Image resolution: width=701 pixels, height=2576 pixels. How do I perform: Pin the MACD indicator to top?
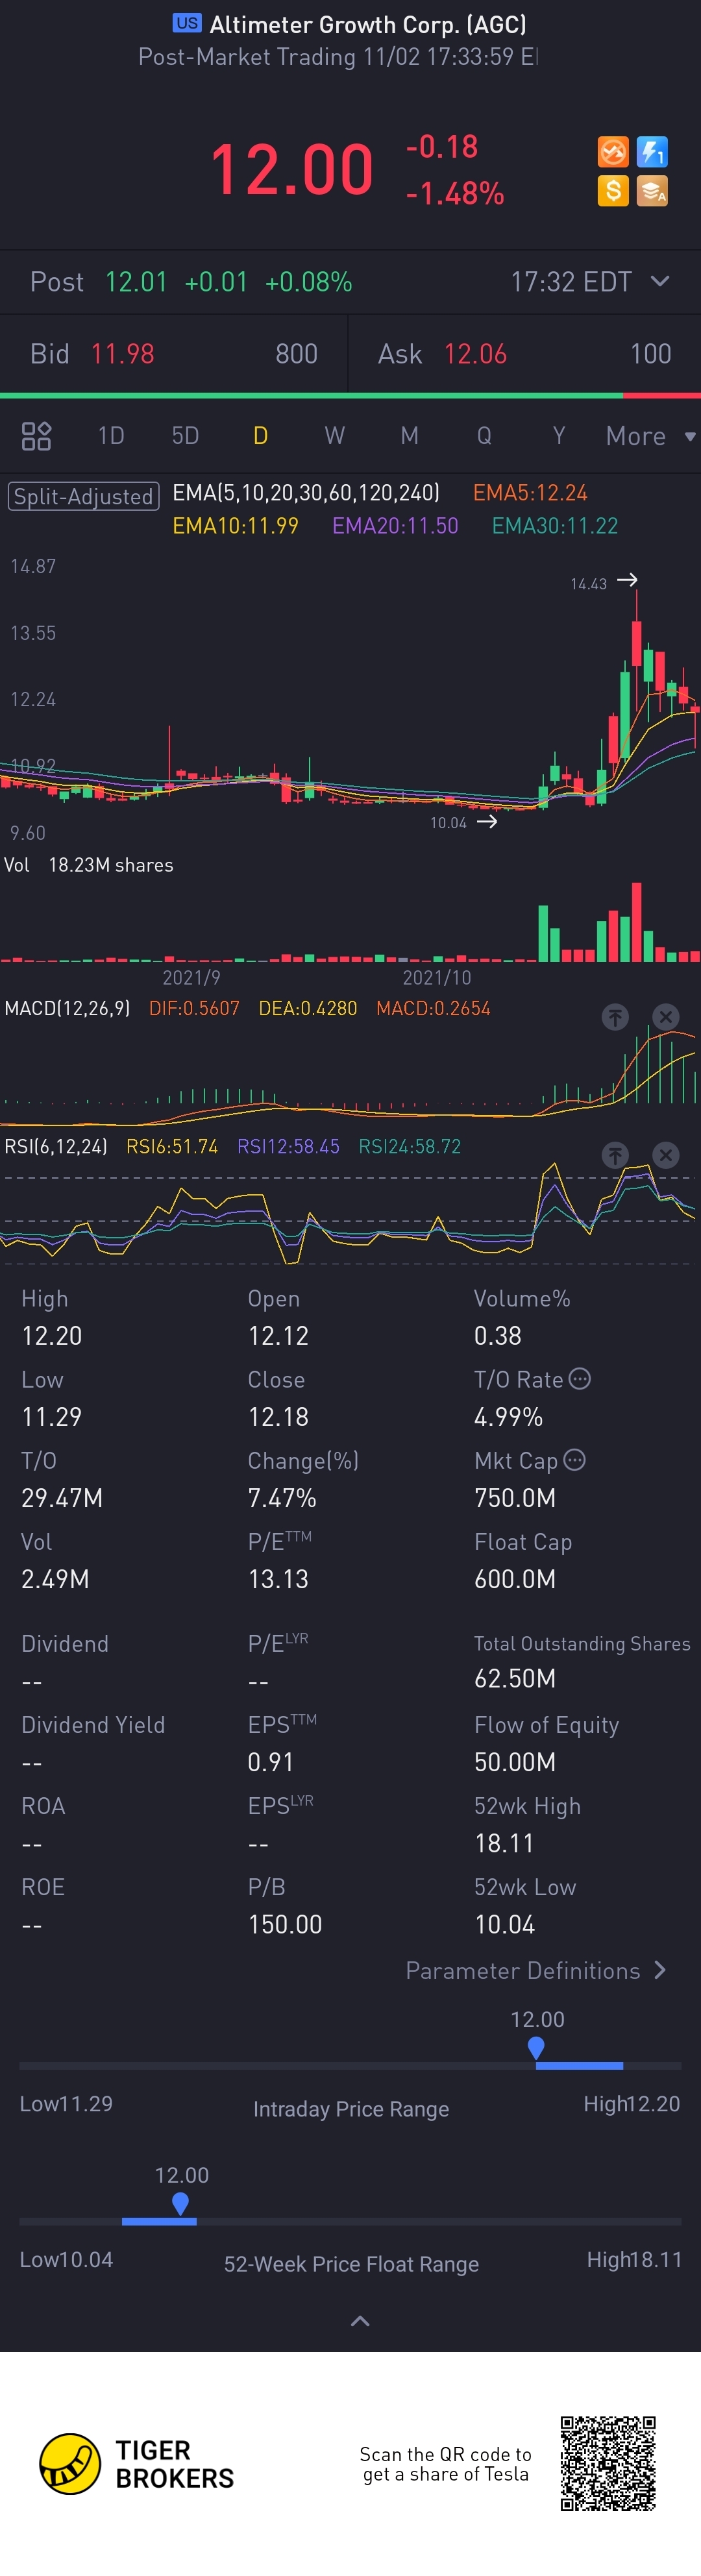615,1017
